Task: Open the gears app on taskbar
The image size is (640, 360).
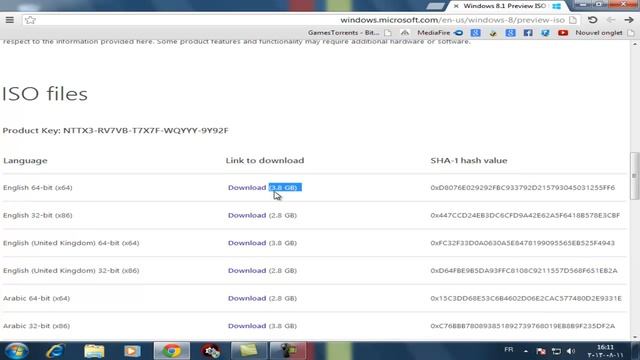Action: click(x=211, y=351)
